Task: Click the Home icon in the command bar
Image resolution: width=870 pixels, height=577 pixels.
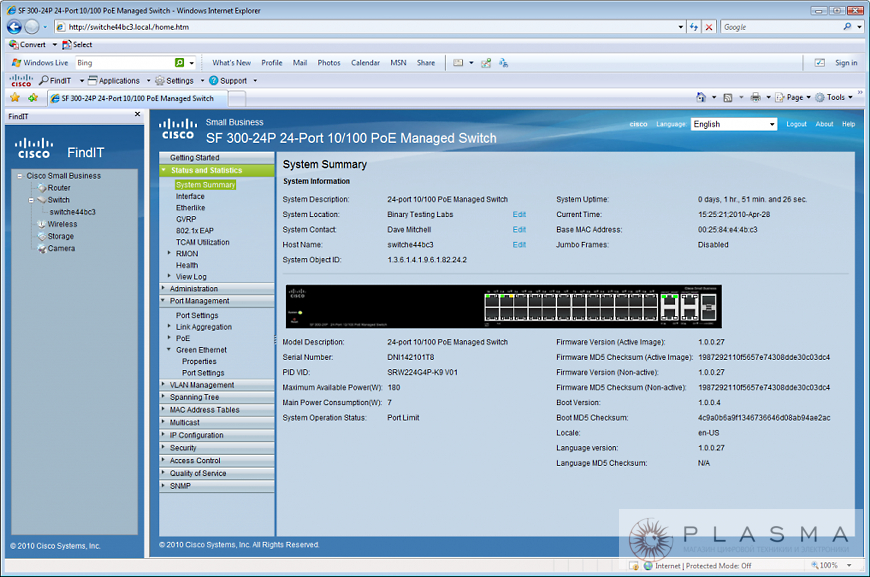Action: 701,97
